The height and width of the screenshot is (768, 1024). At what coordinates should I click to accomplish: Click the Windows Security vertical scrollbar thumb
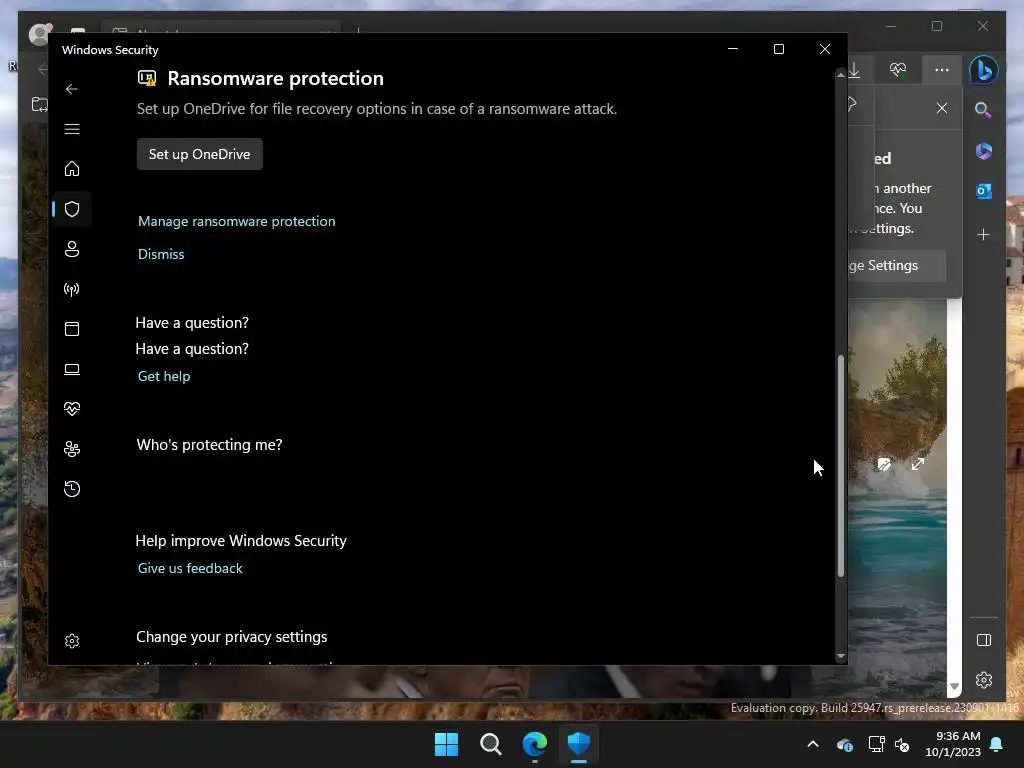click(x=840, y=466)
